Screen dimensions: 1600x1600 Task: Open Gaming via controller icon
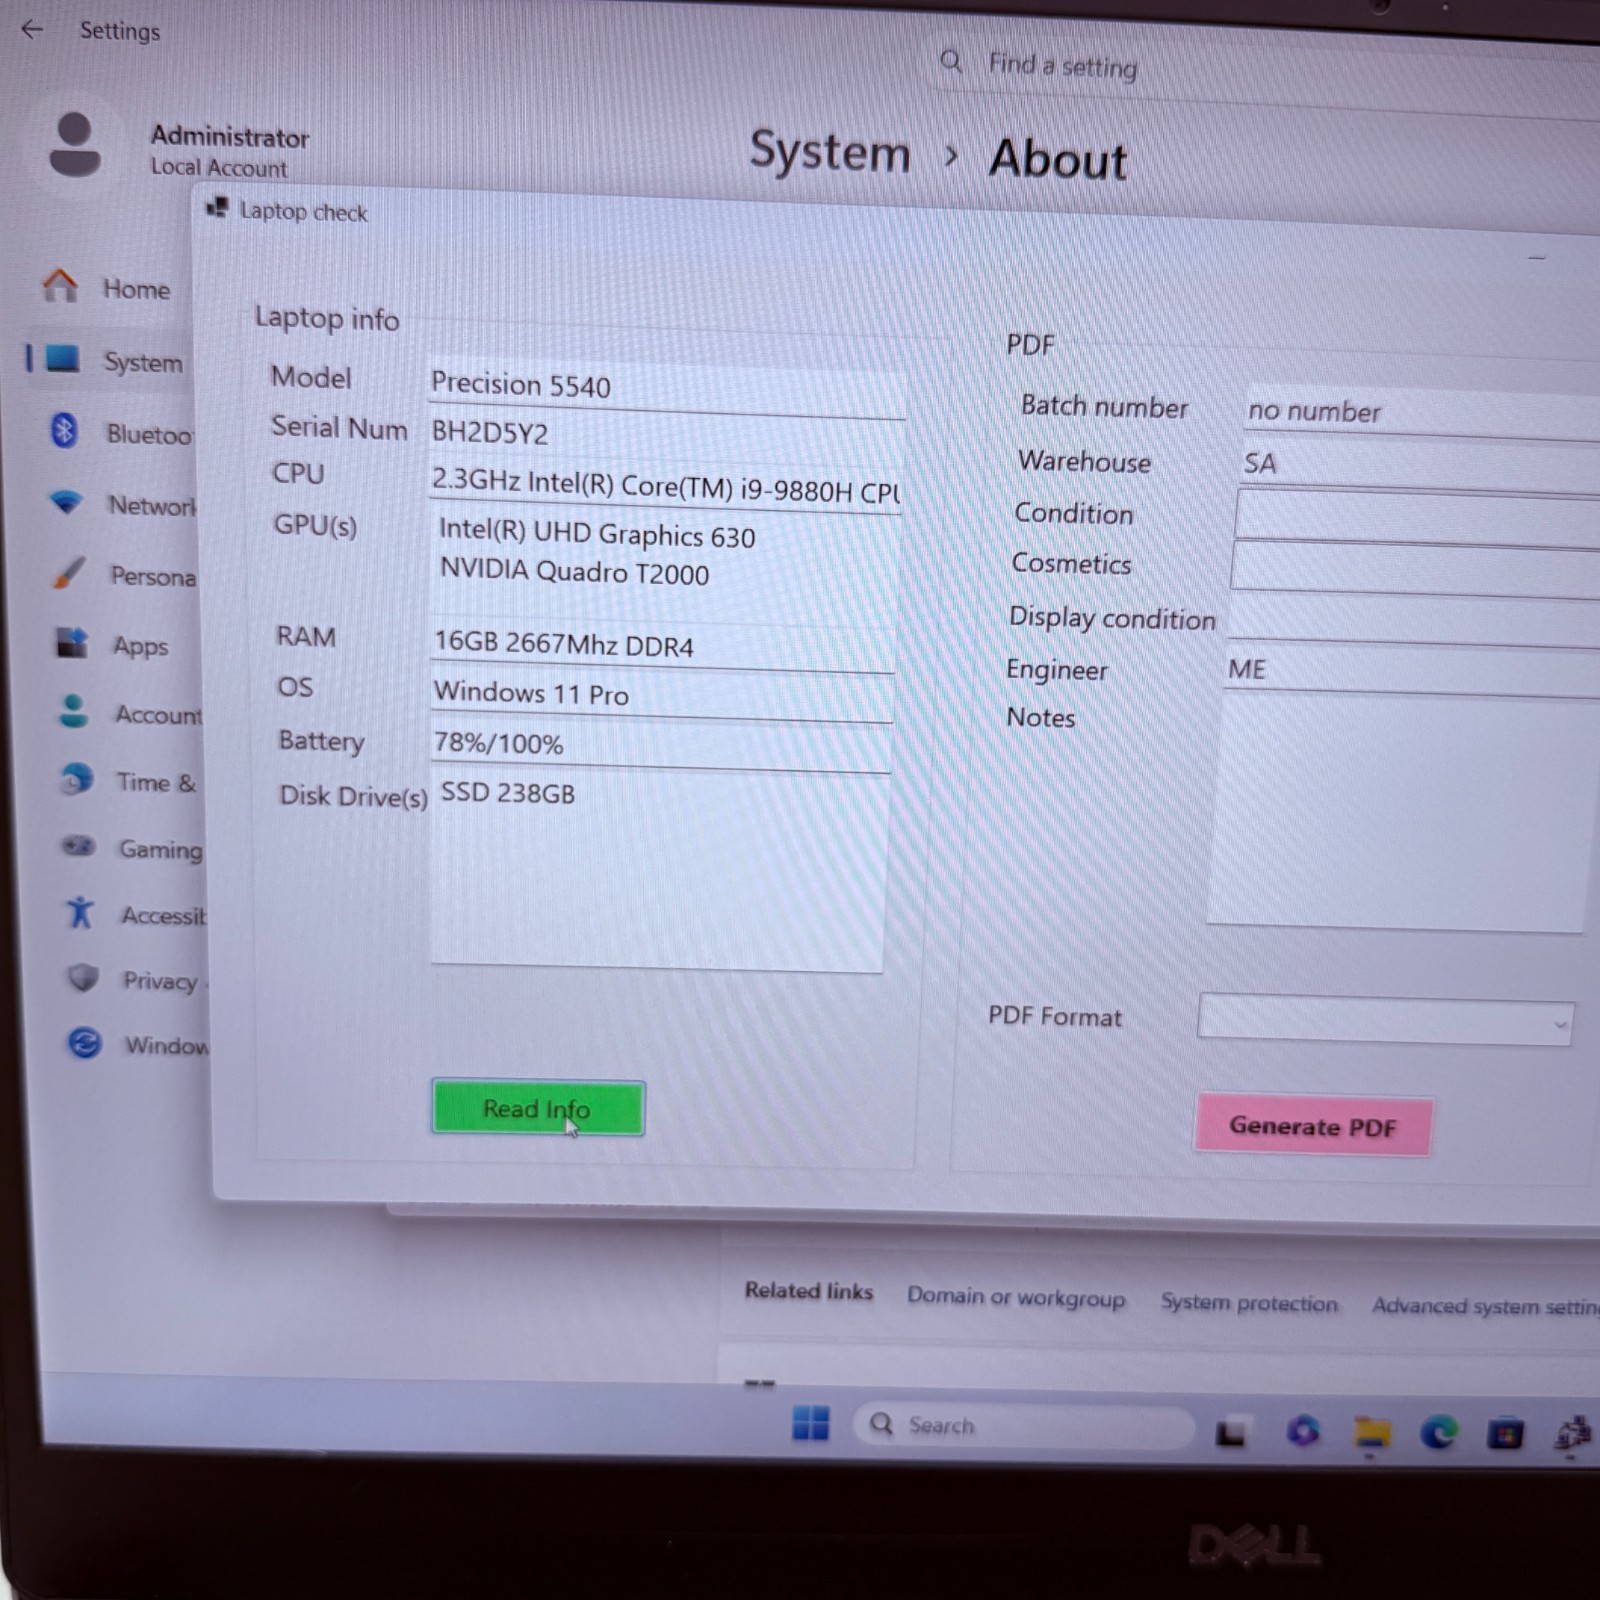(78, 847)
